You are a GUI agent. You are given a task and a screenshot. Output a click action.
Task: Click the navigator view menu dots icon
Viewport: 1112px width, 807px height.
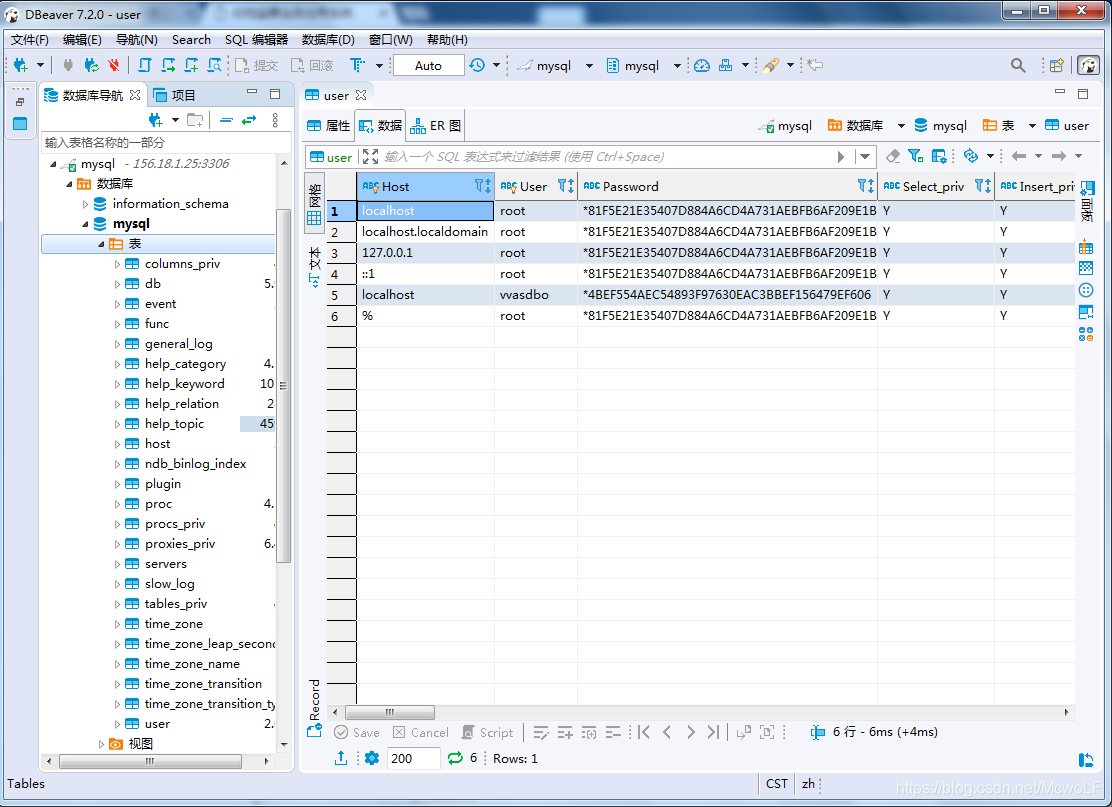(x=275, y=120)
